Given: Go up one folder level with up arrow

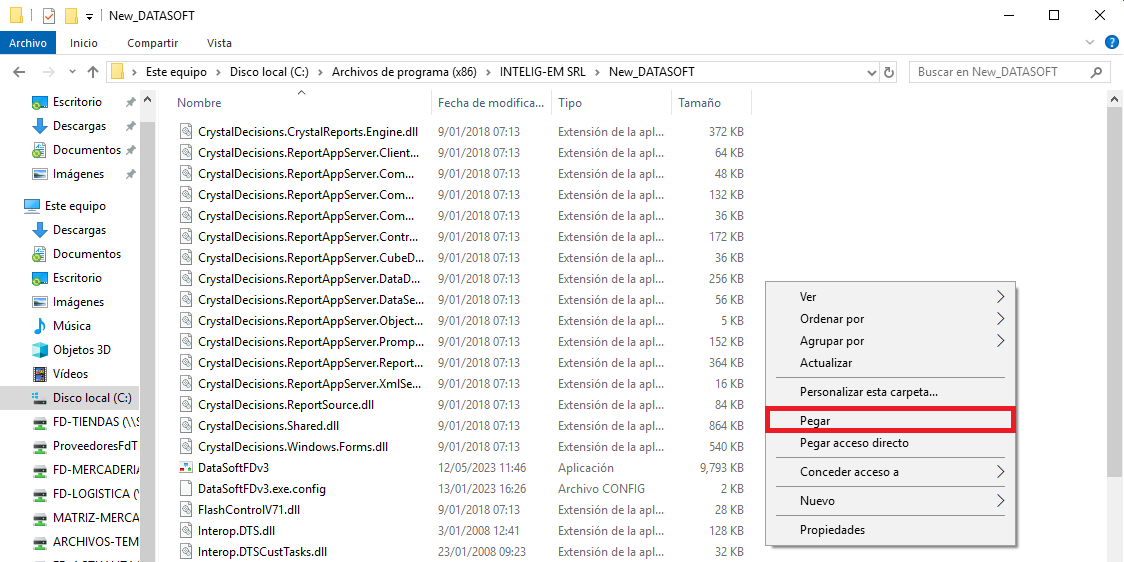Looking at the screenshot, I should [92, 72].
